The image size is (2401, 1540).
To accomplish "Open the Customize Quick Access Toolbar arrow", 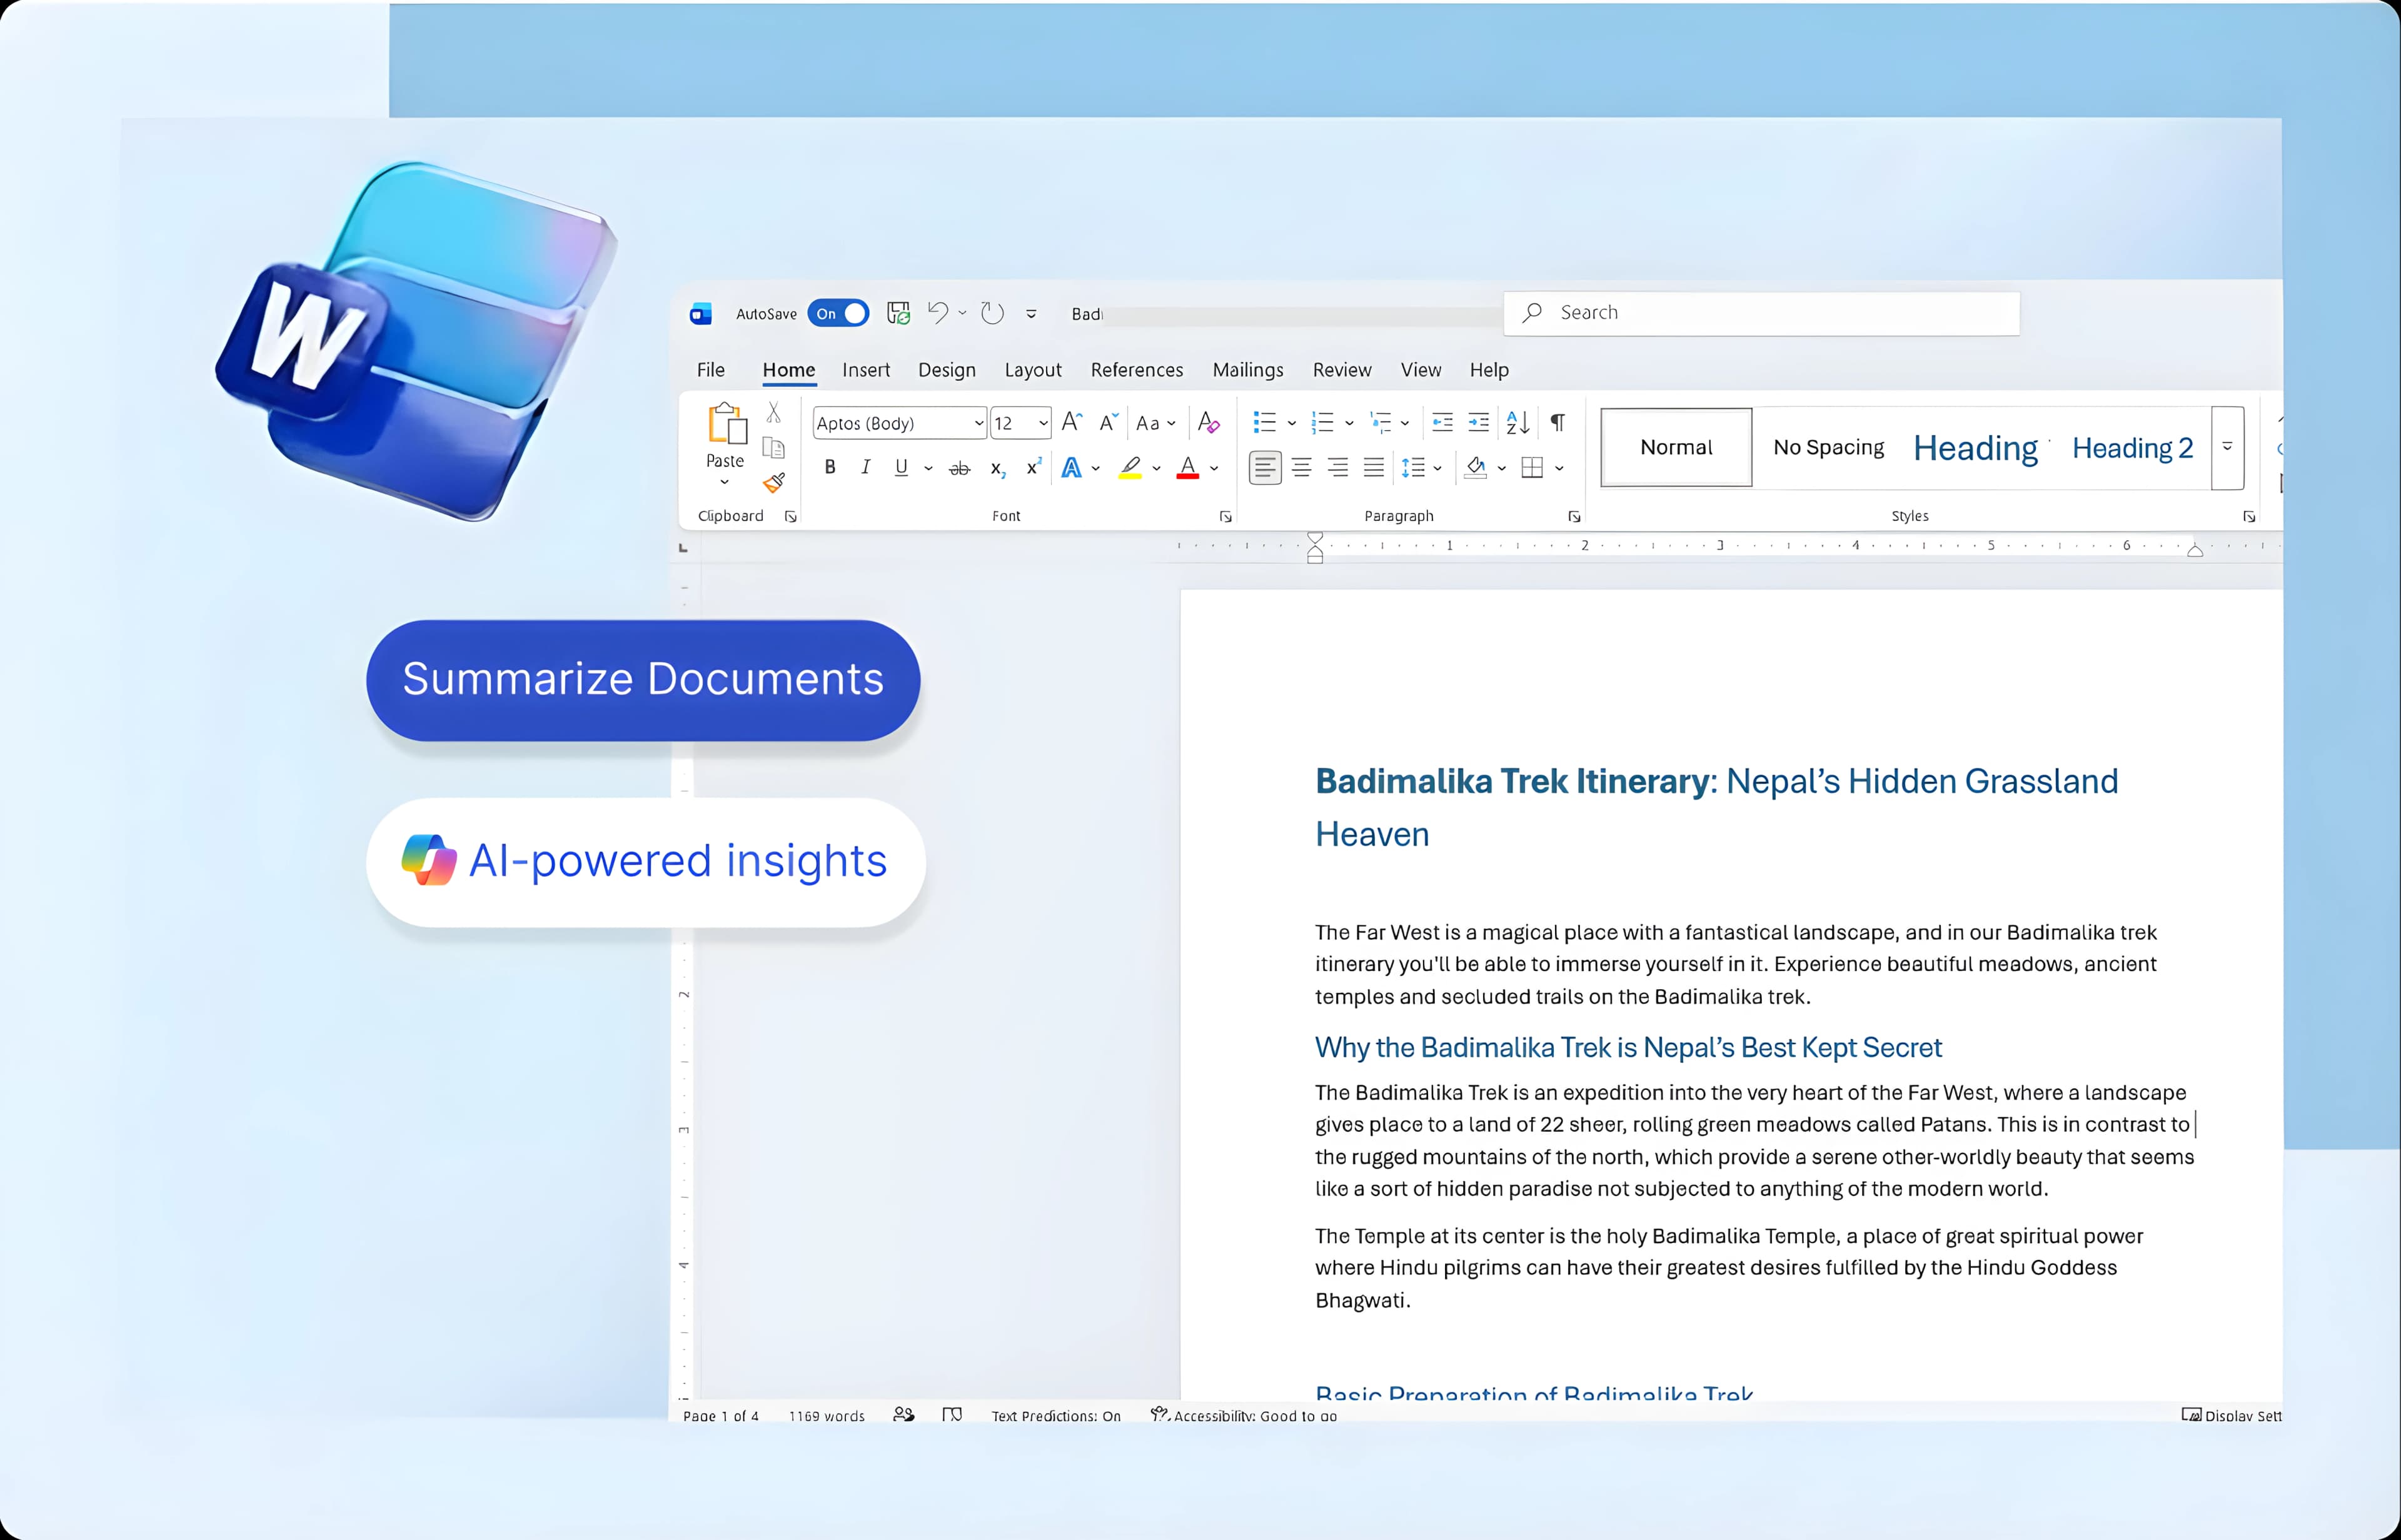I will click(1031, 314).
